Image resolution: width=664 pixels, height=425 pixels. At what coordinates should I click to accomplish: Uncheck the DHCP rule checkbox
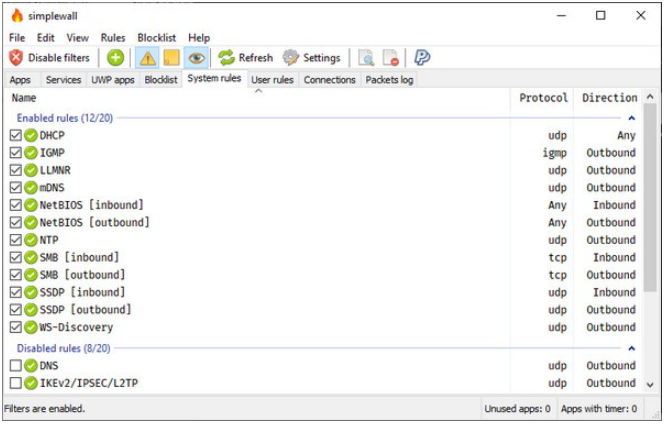[x=16, y=135]
